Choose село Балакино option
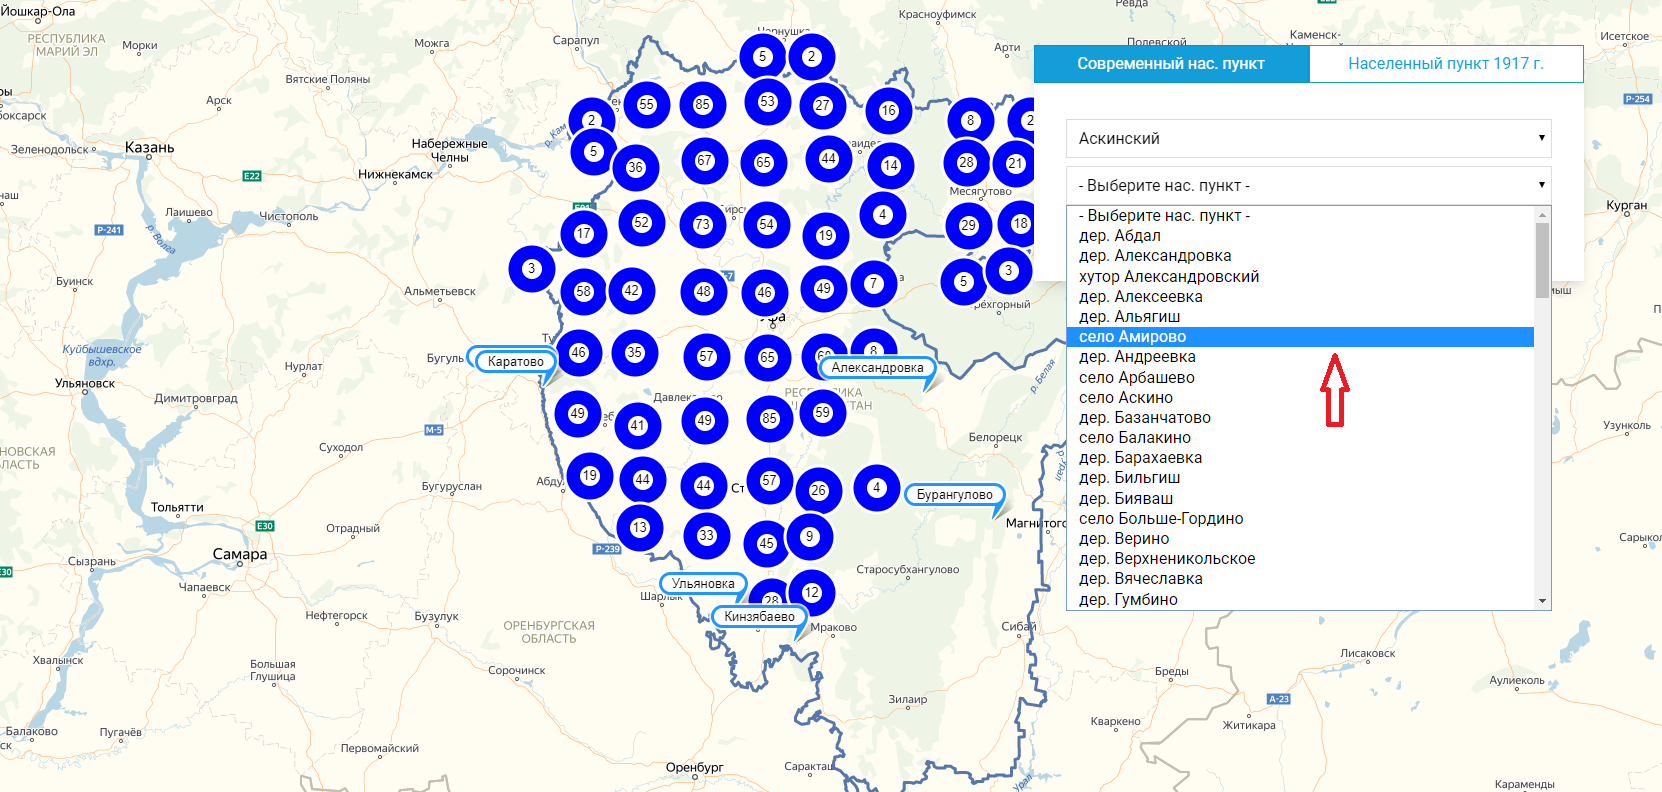Image resolution: width=1662 pixels, height=792 pixels. coord(1300,438)
